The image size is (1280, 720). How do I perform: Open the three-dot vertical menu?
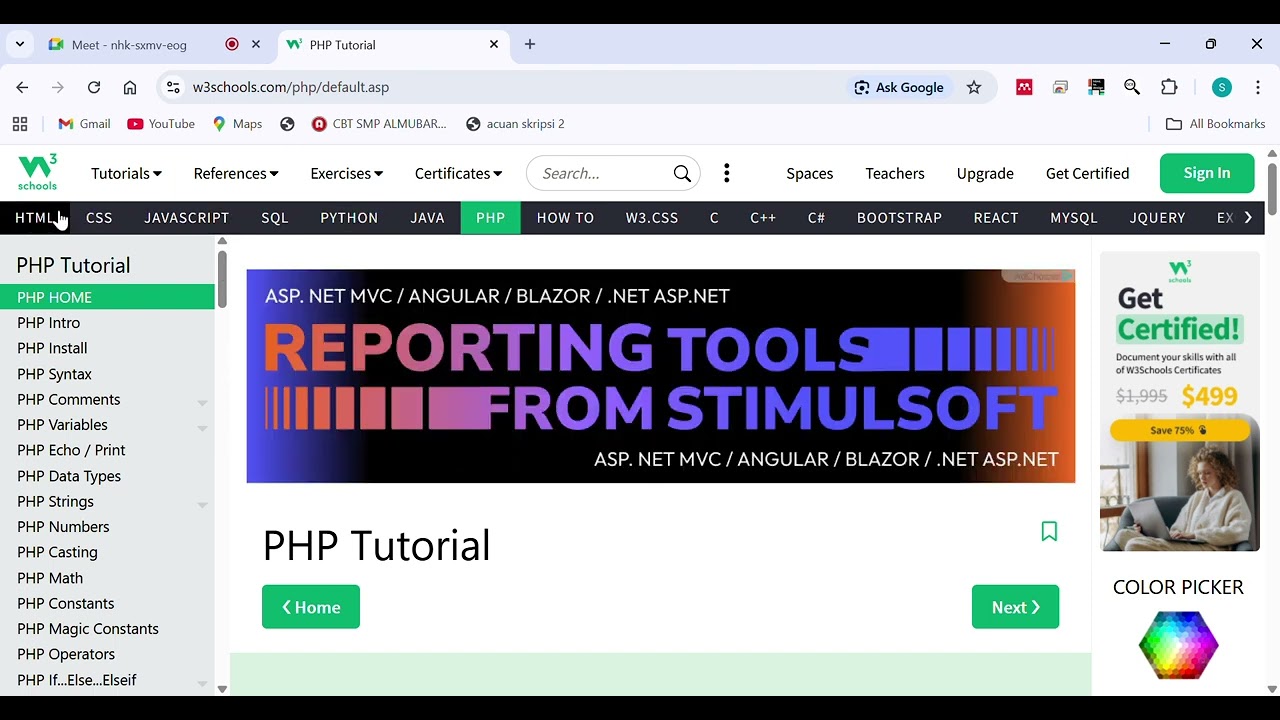pyautogui.click(x=727, y=174)
